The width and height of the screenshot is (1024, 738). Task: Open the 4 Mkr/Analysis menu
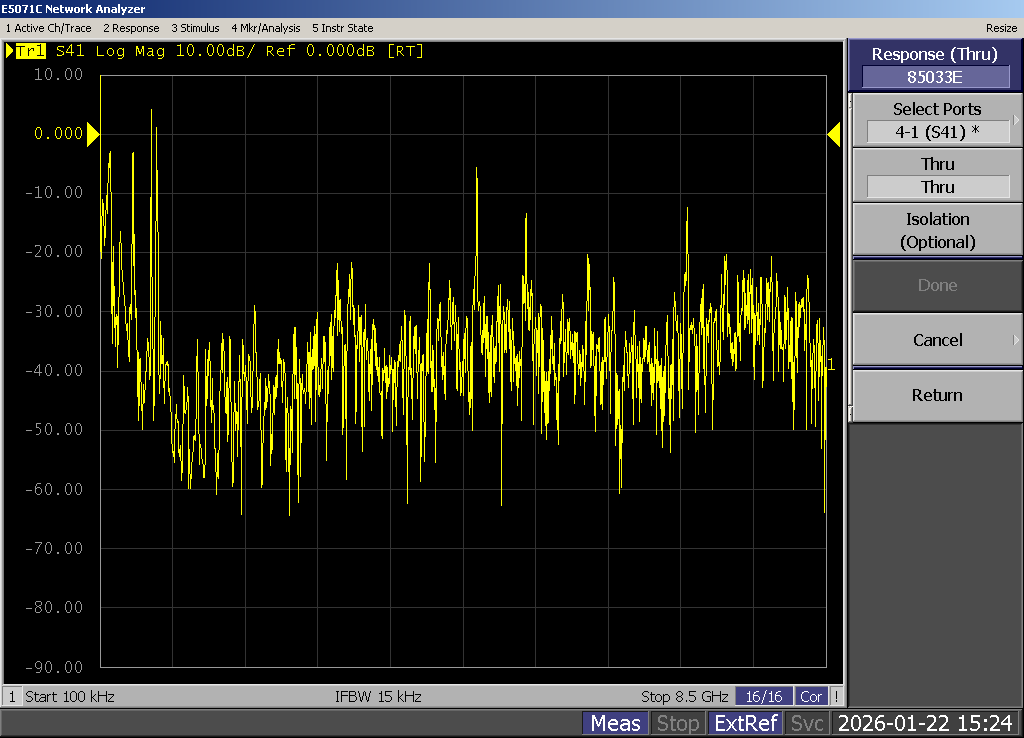265,28
